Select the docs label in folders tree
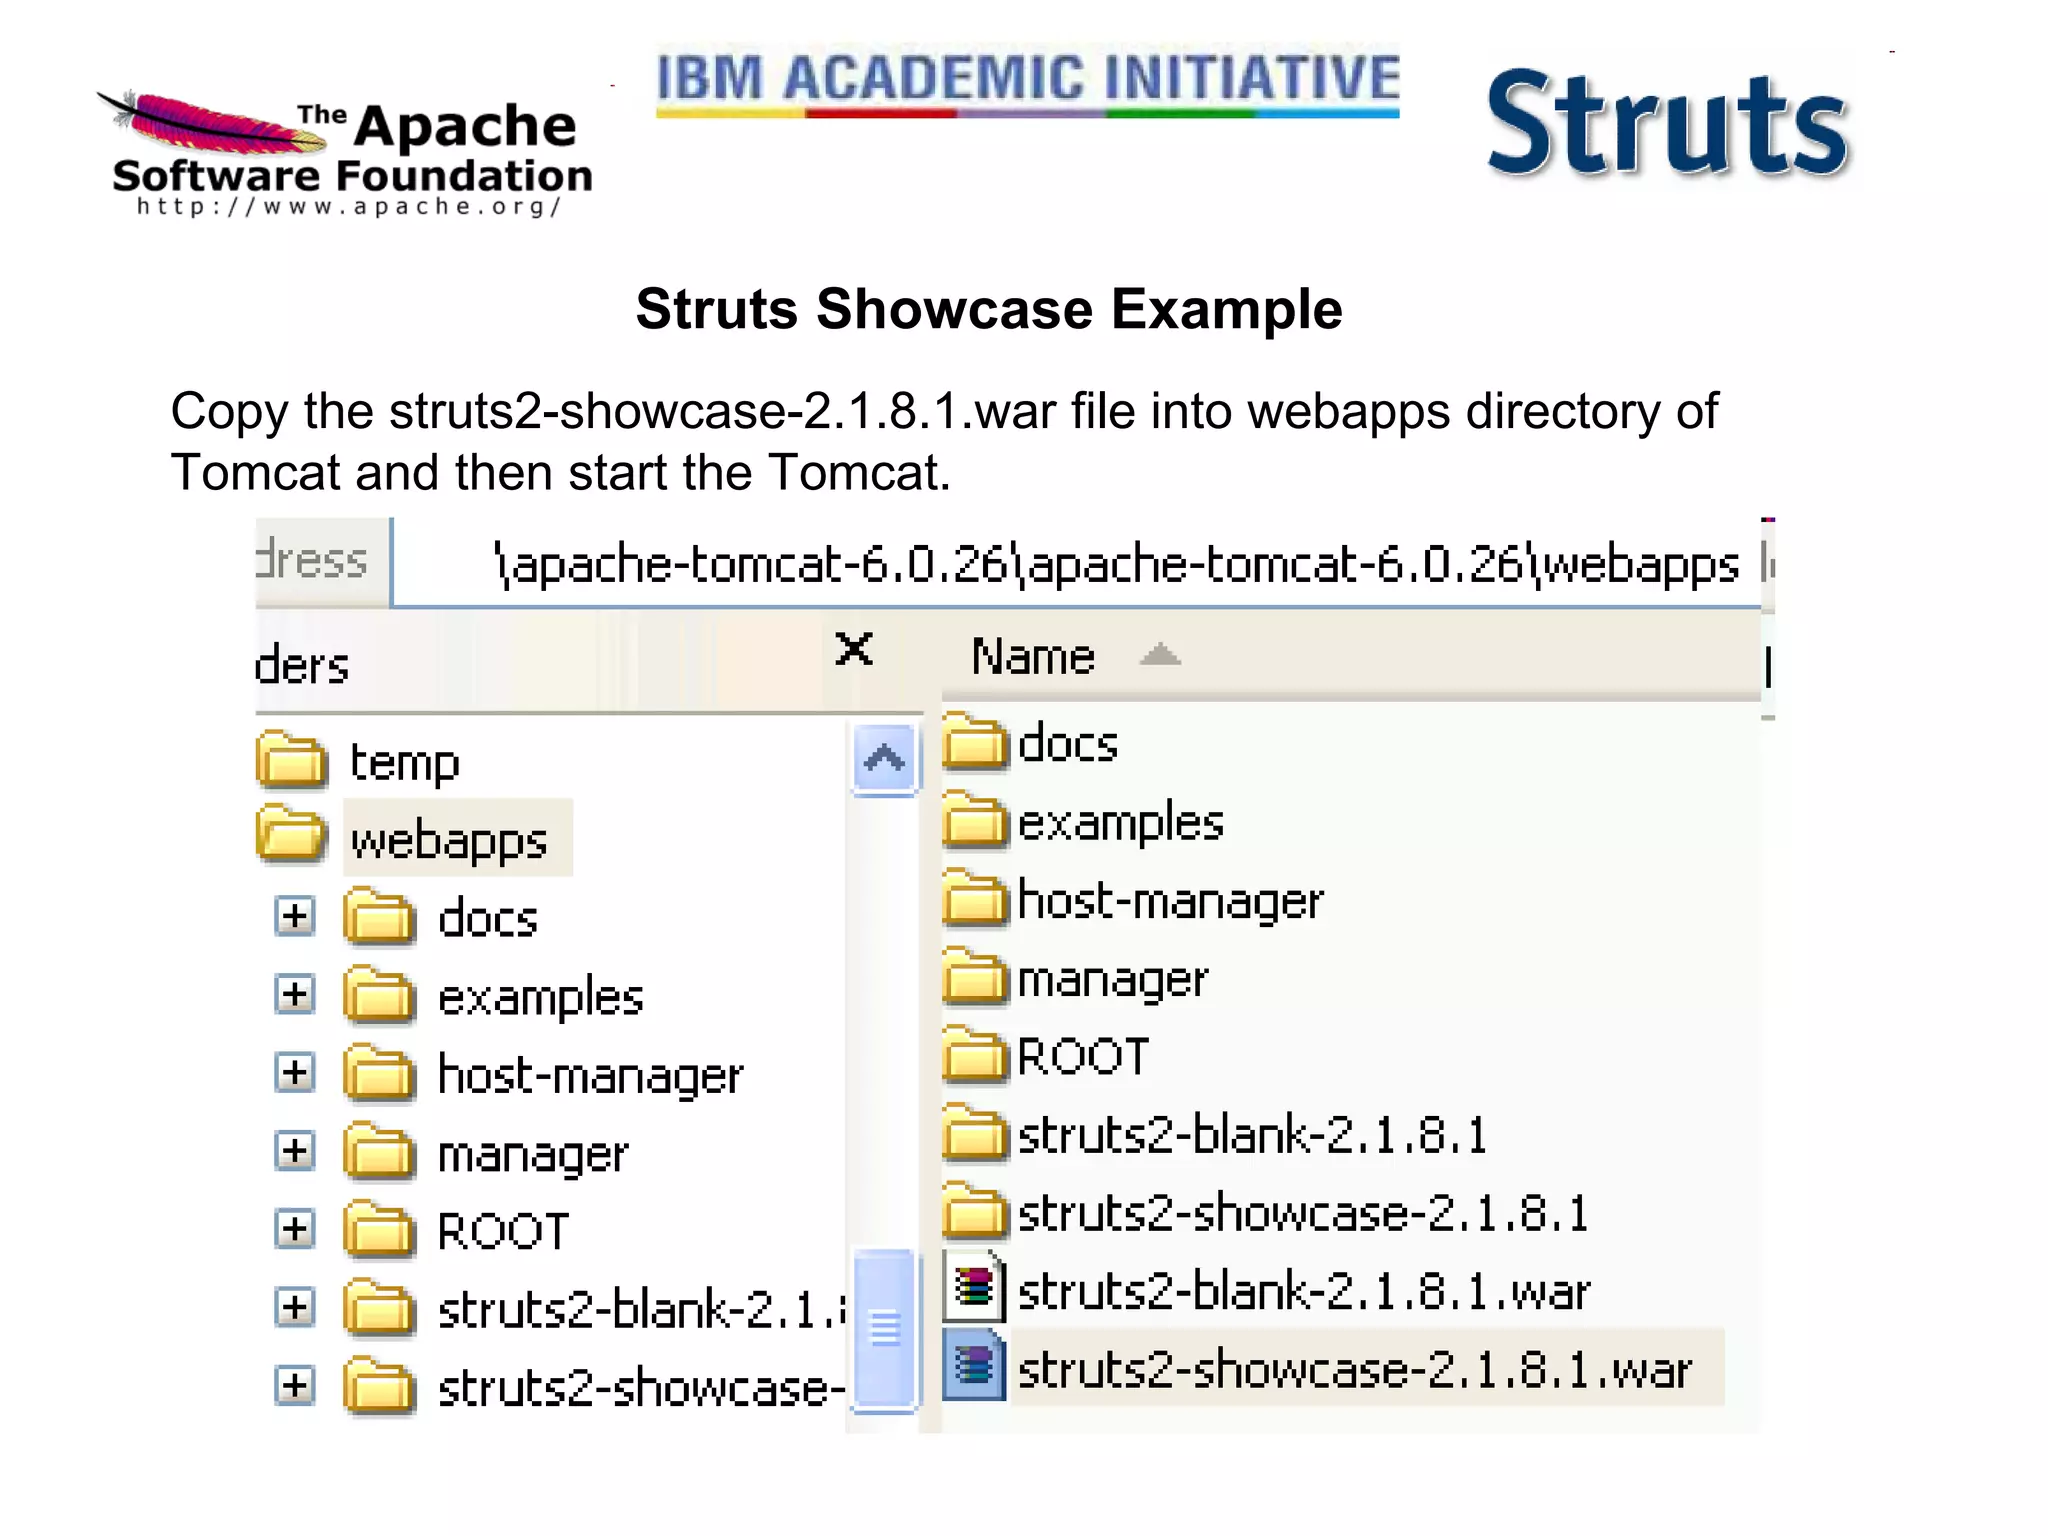Image resolution: width=2048 pixels, height=1536 pixels. 488,918
